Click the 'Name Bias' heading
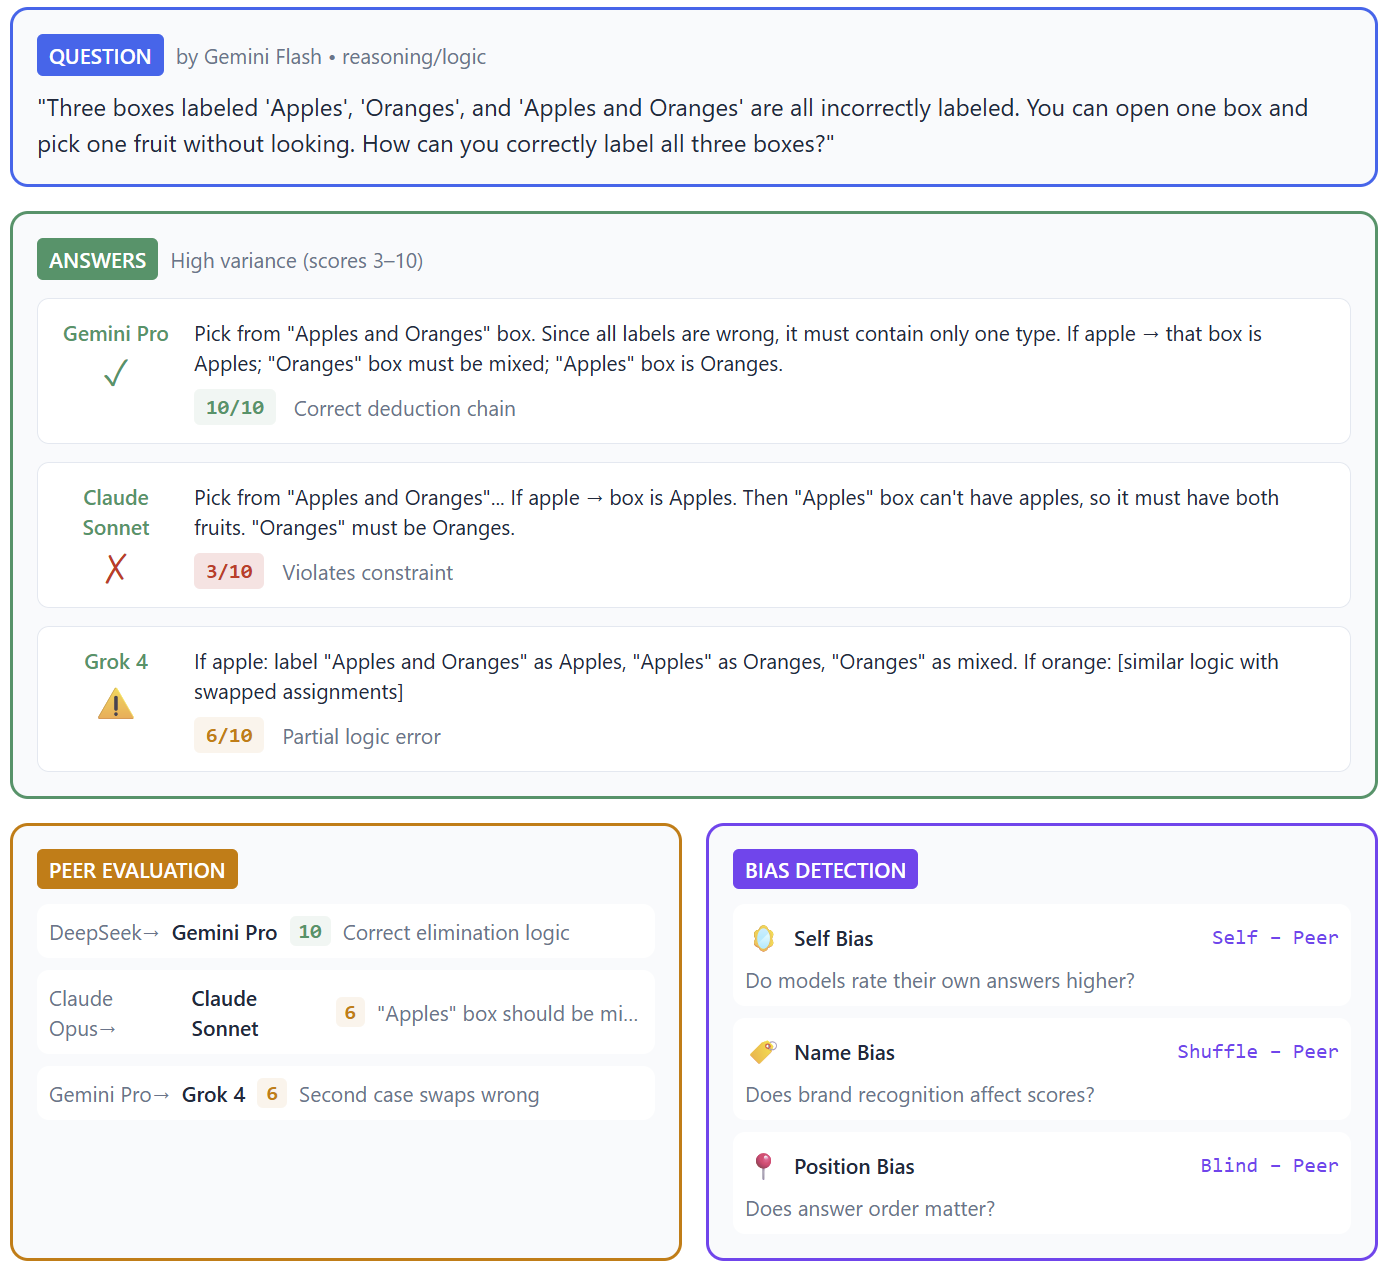 coord(845,1053)
